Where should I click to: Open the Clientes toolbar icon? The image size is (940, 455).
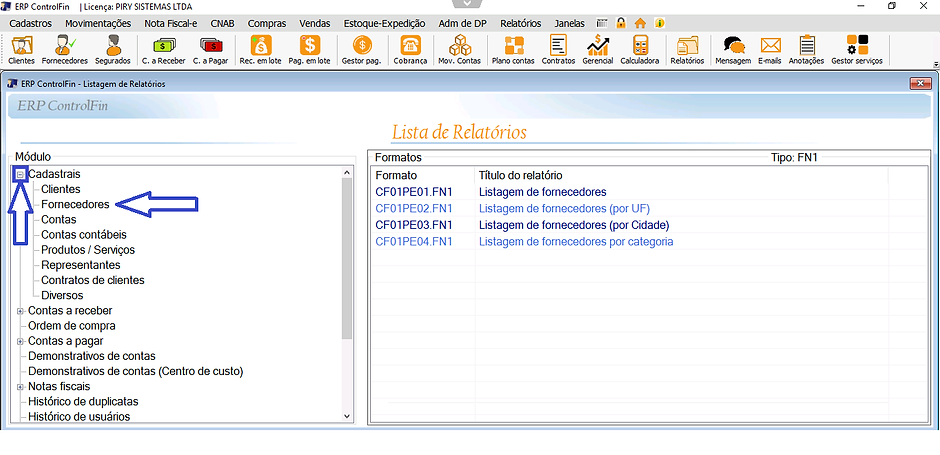coord(22,50)
